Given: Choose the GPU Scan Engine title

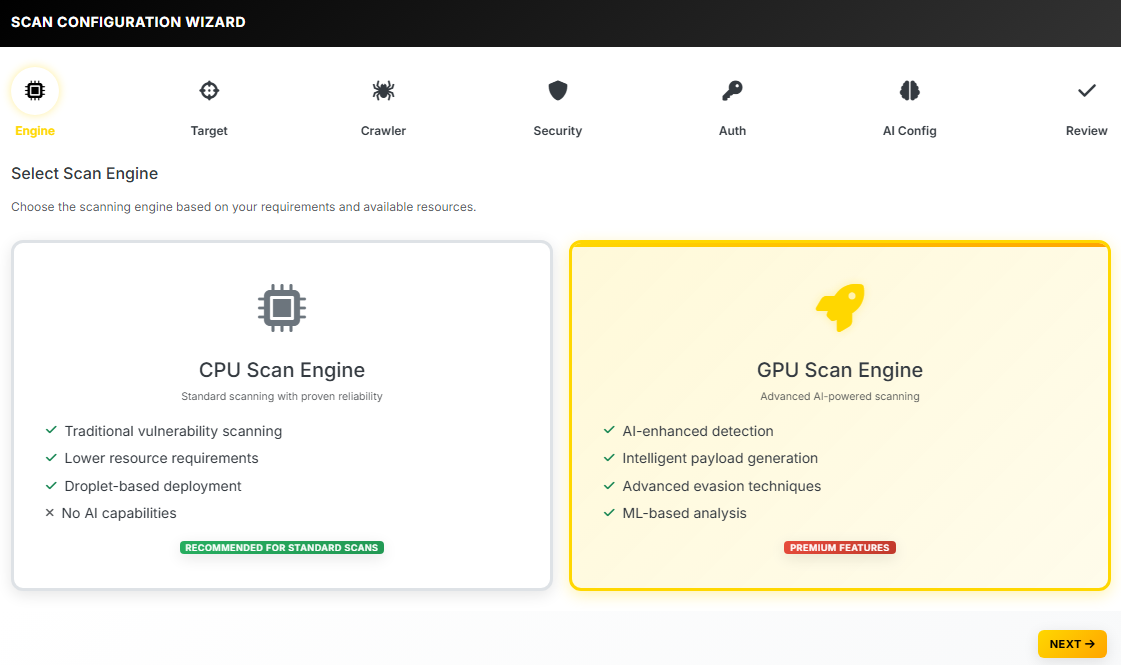Looking at the screenshot, I should (x=840, y=370).
